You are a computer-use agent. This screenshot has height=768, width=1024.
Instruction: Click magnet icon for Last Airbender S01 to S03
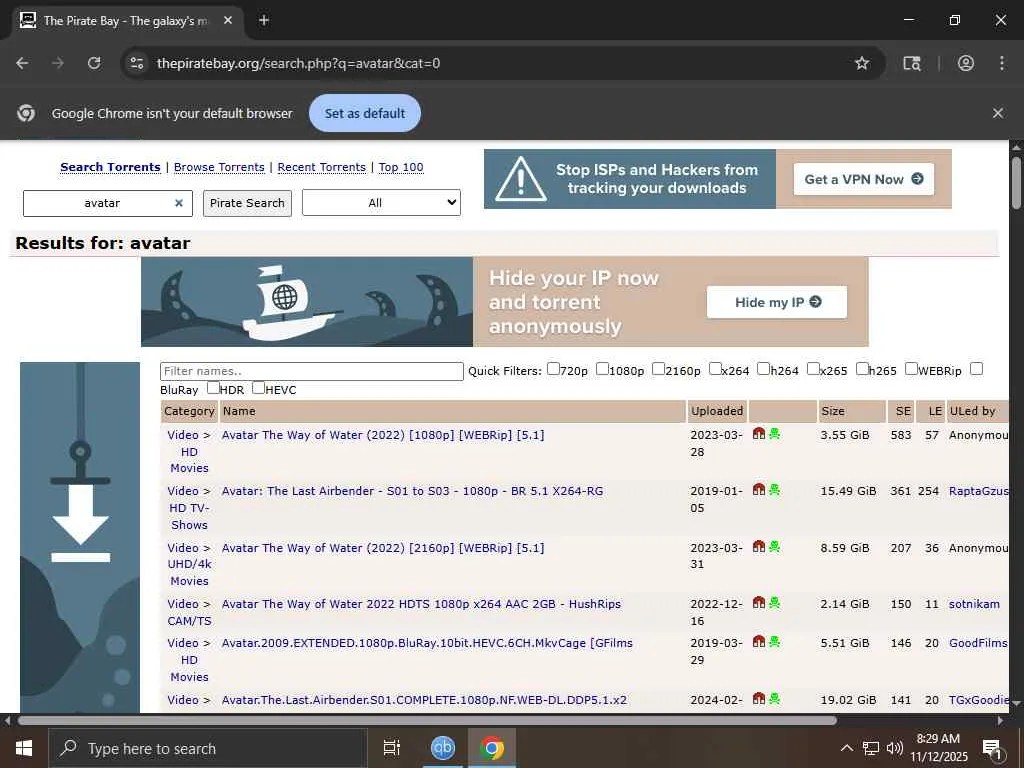click(759, 490)
